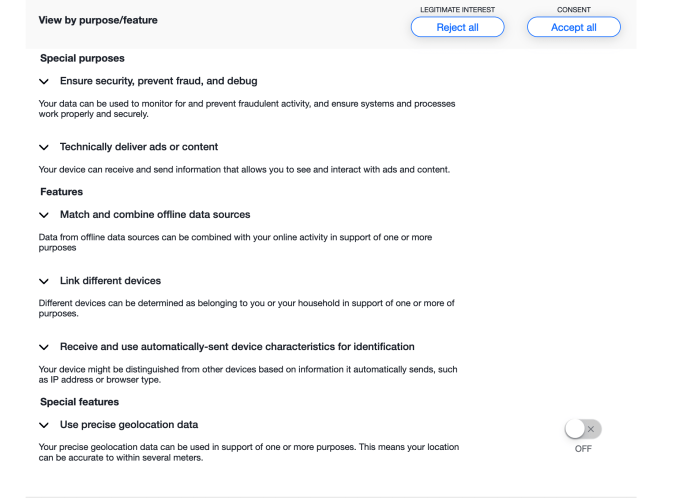Collapse chevron for Match and combine offline data
679x500 pixels.
tap(44, 215)
